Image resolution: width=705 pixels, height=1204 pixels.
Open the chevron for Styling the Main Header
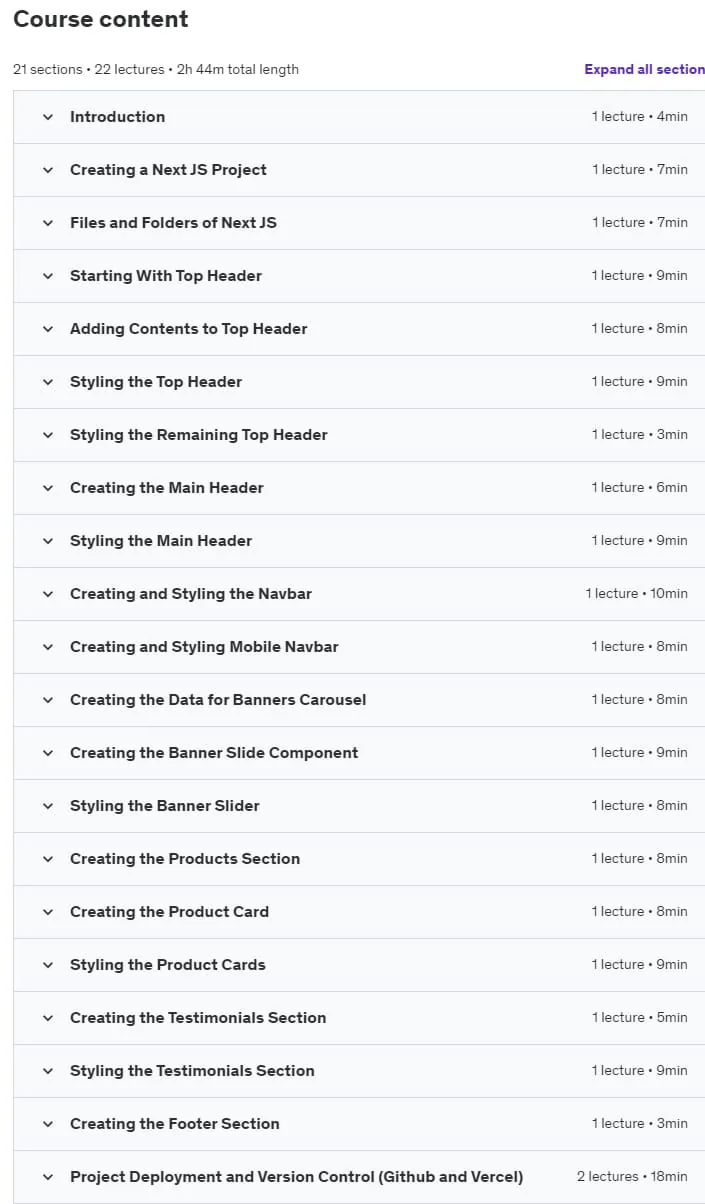(47, 541)
